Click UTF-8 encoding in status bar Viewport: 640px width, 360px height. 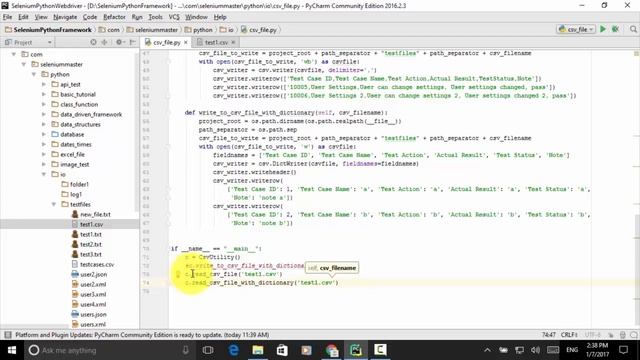point(593,335)
